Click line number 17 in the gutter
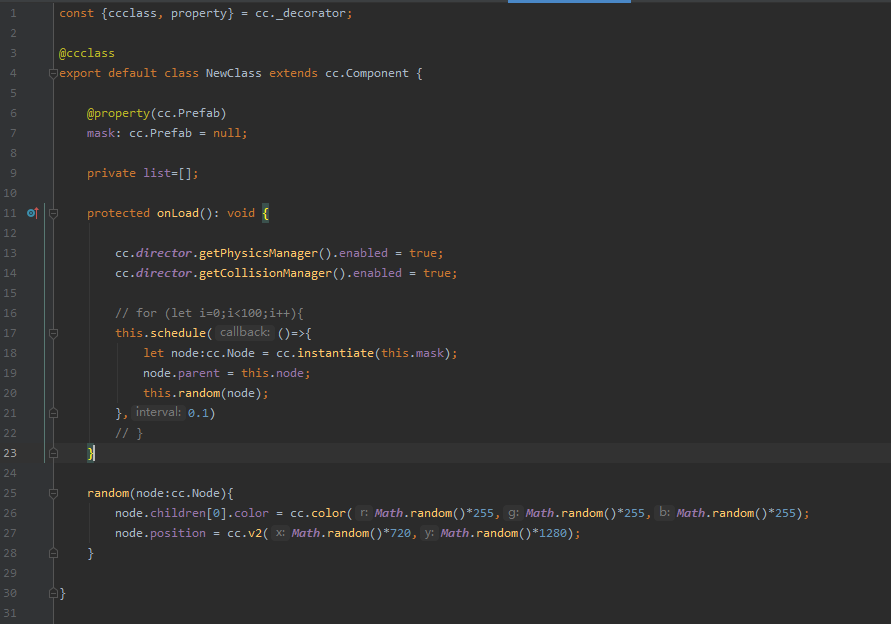 click(x=10, y=333)
